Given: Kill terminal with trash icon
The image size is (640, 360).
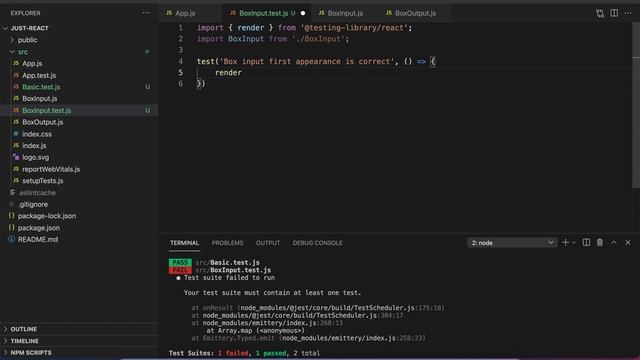Looking at the screenshot, I should pos(600,242).
